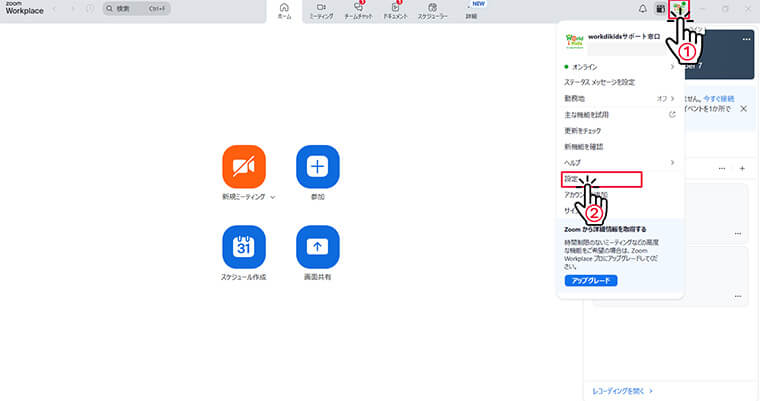
Task: Click the blue Join (参加) plus icon
Action: click(x=317, y=166)
